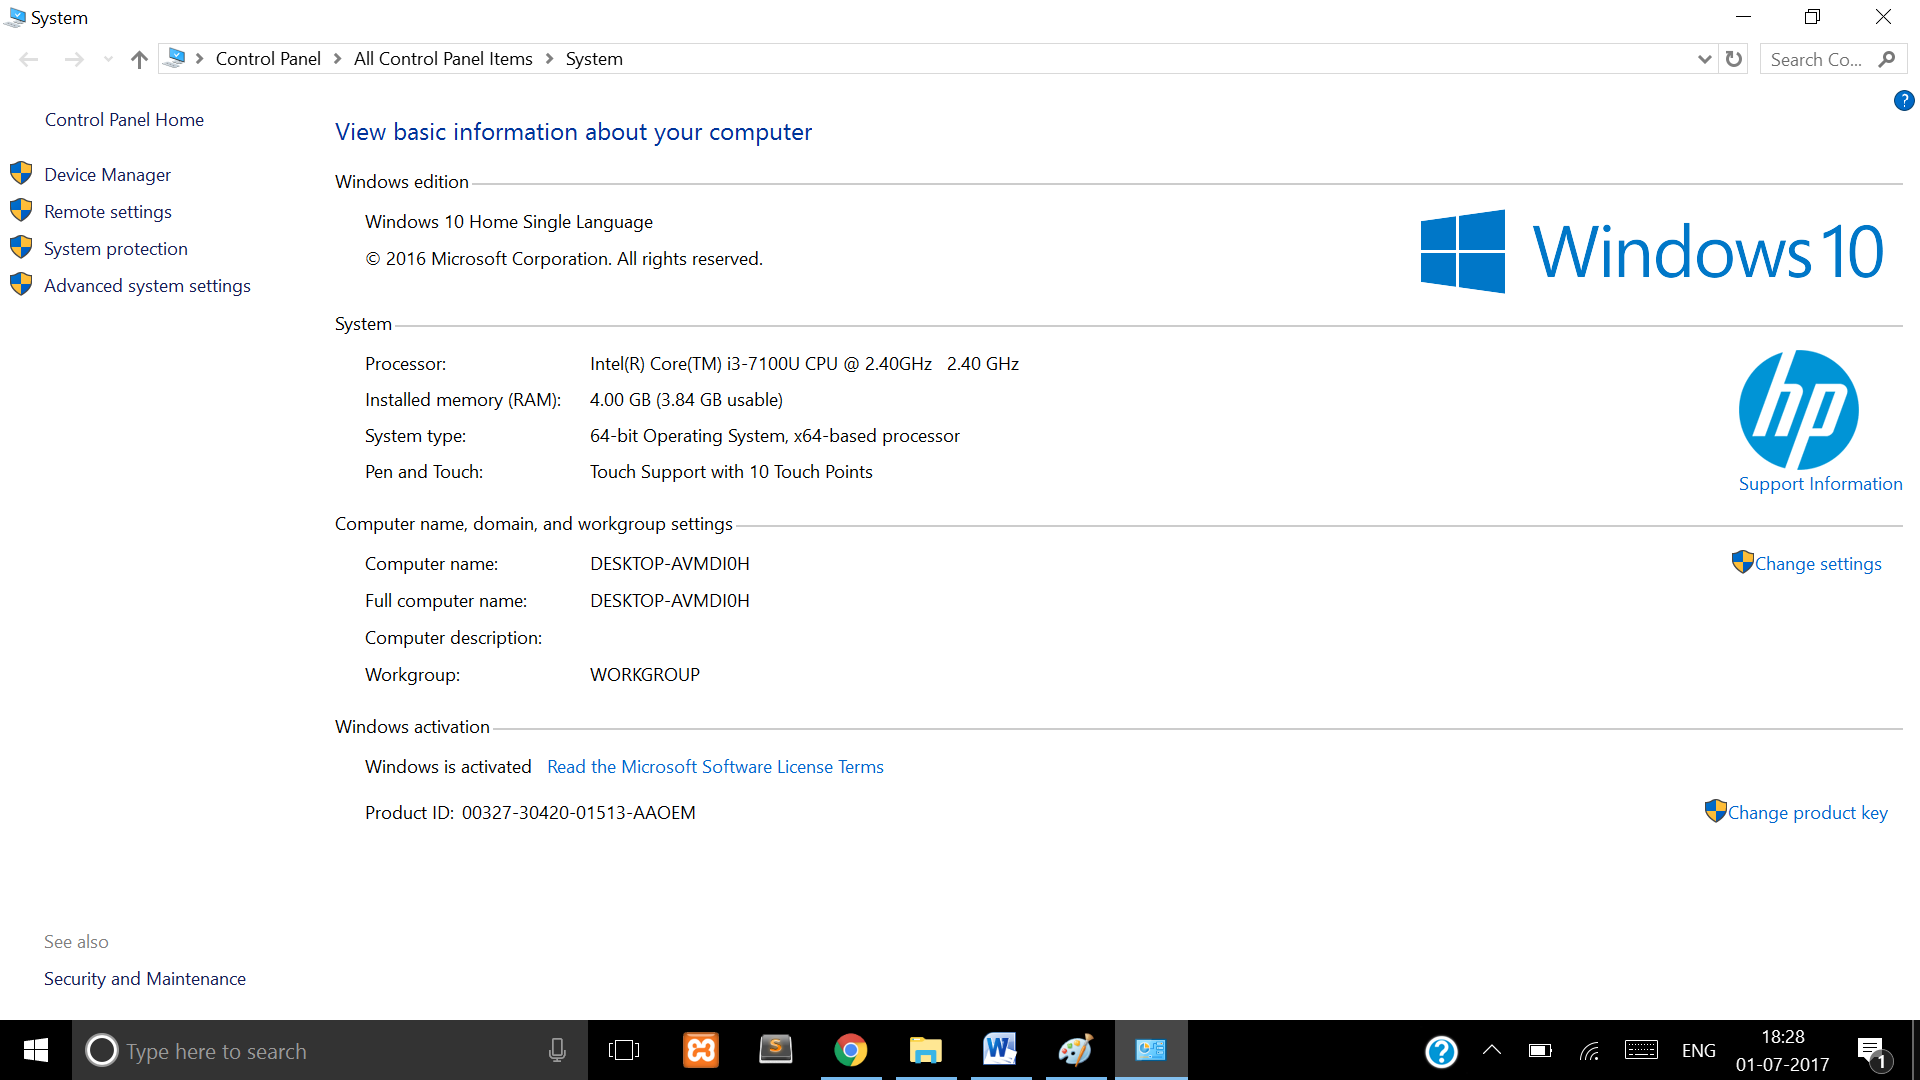Open Task View from taskbar
Screen dimensions: 1920x1080
tap(624, 1050)
